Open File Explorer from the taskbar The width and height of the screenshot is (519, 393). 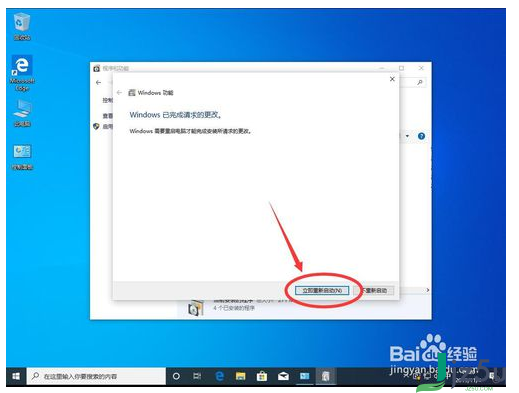[240, 376]
